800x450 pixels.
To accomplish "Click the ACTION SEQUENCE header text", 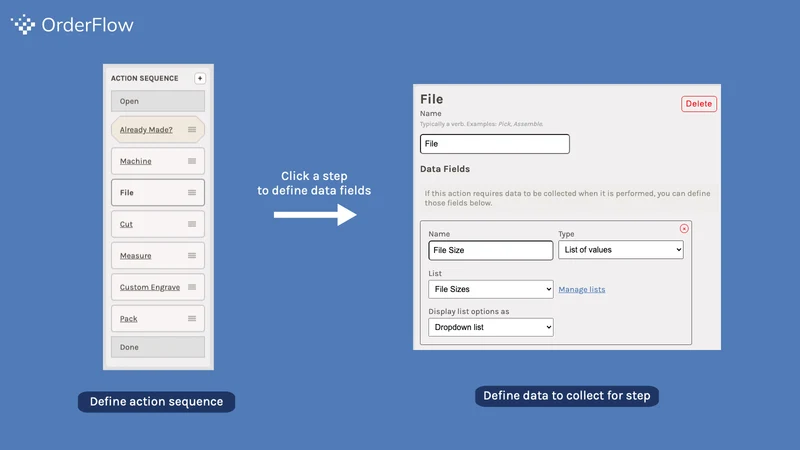I will pos(145,78).
